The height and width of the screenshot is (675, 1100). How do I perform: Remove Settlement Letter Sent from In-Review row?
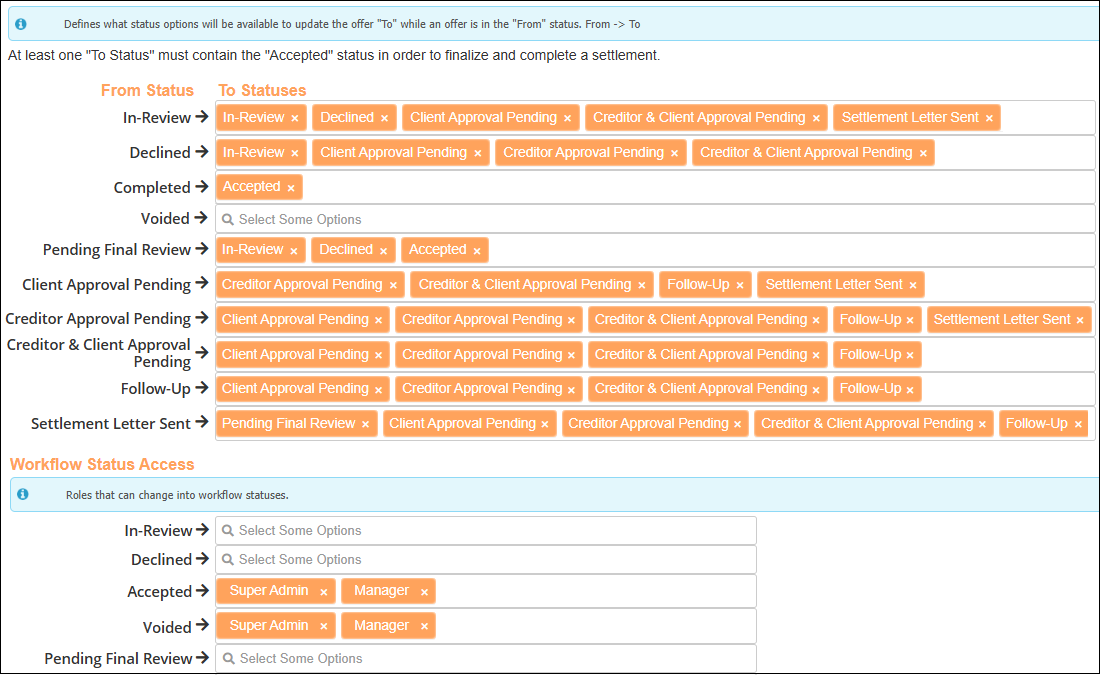[x=989, y=118]
